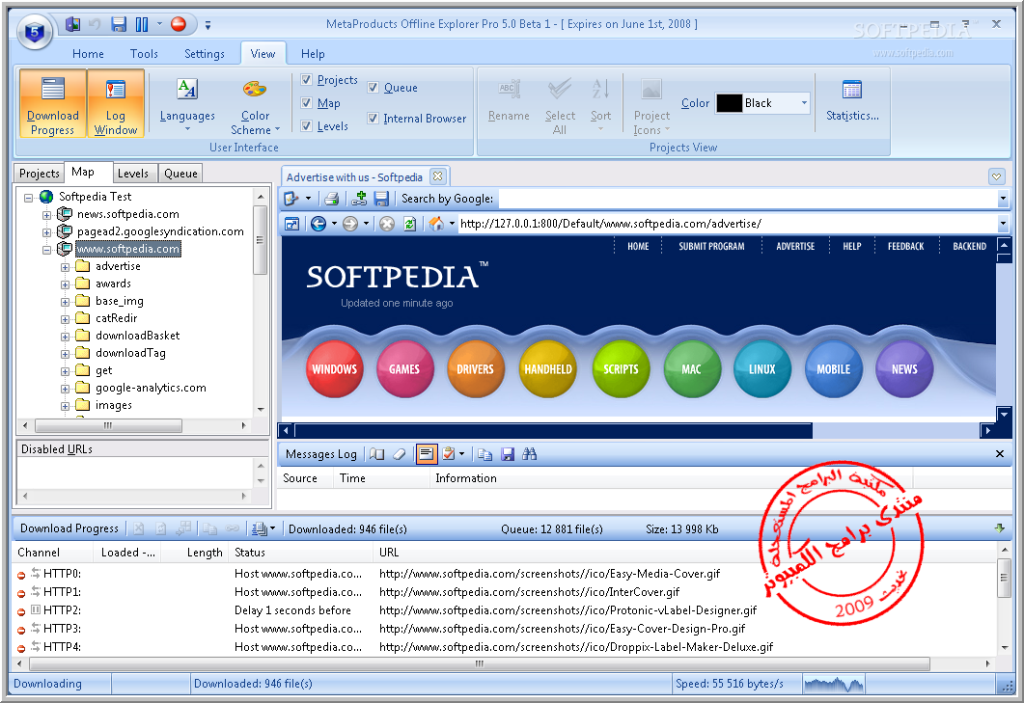Image resolution: width=1024 pixels, height=703 pixels.
Task: Open the Languages dropdown
Action: tap(187, 104)
